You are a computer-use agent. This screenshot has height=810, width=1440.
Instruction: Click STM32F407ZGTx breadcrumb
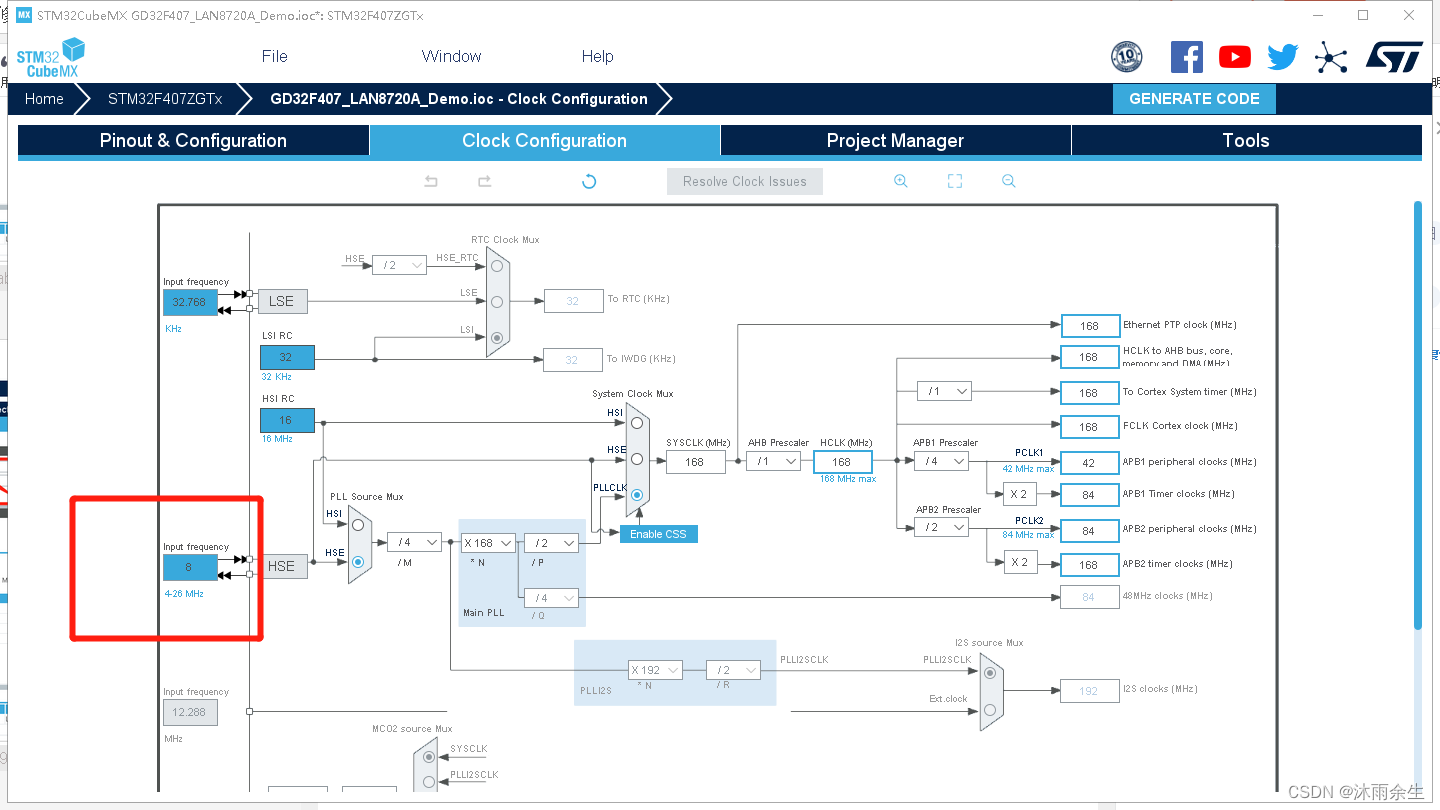click(x=165, y=99)
